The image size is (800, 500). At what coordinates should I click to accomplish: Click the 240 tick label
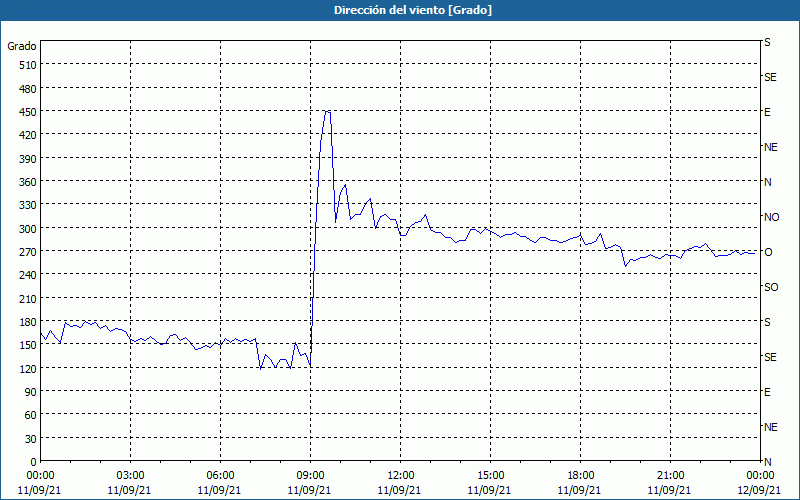pos(28,275)
